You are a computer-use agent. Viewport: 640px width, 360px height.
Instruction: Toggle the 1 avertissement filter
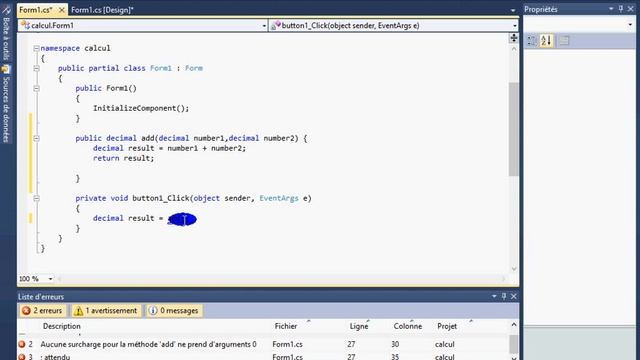[106, 311]
